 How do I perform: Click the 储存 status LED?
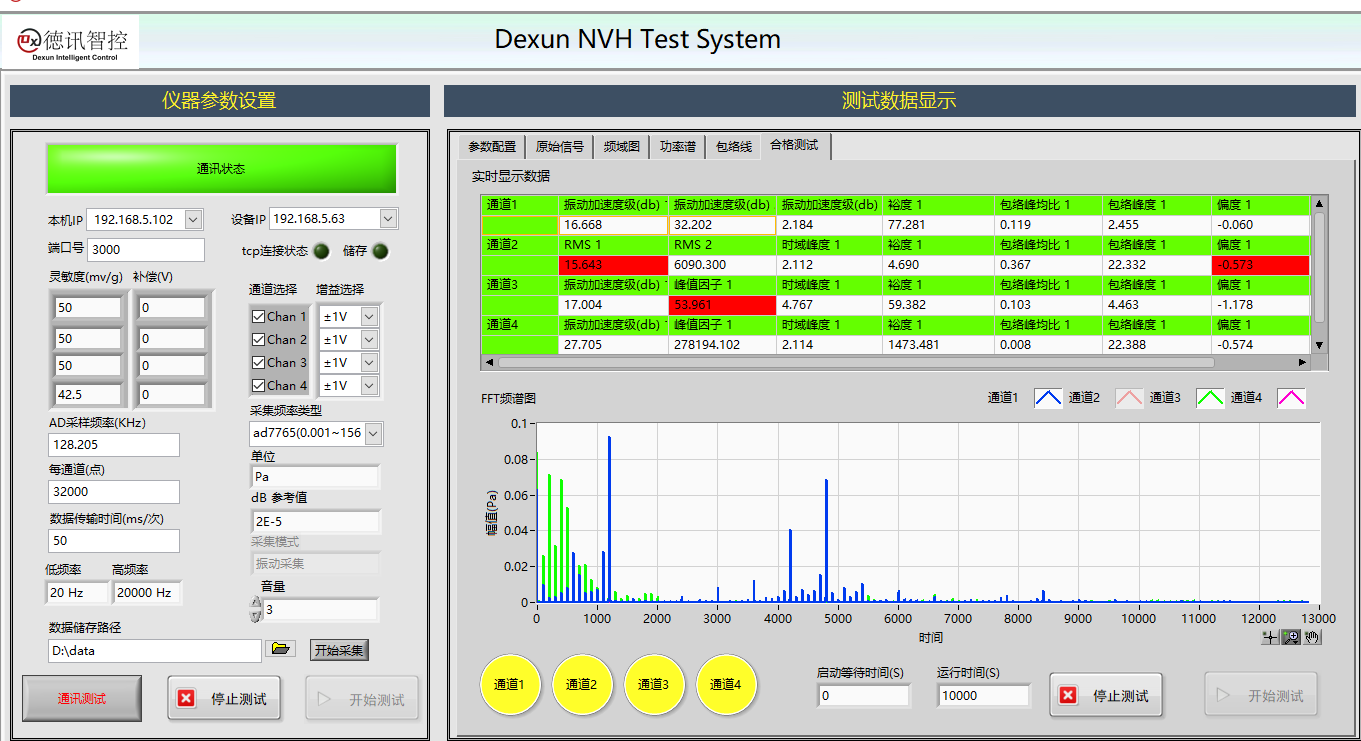pos(380,251)
